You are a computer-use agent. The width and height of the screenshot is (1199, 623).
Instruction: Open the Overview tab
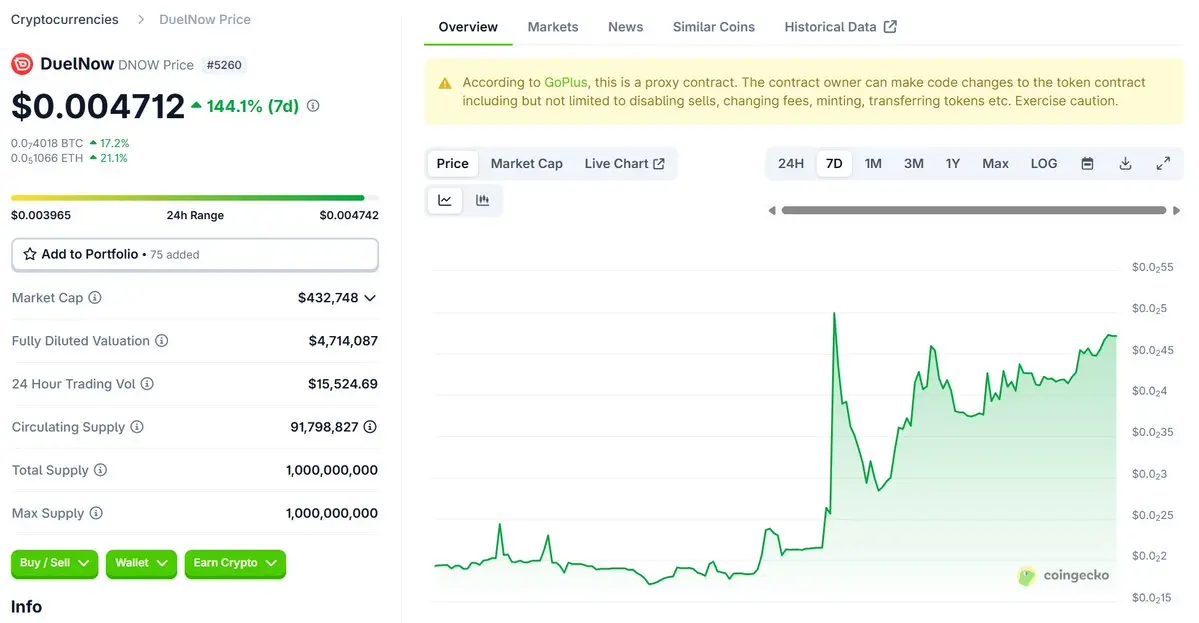pyautogui.click(x=468, y=27)
